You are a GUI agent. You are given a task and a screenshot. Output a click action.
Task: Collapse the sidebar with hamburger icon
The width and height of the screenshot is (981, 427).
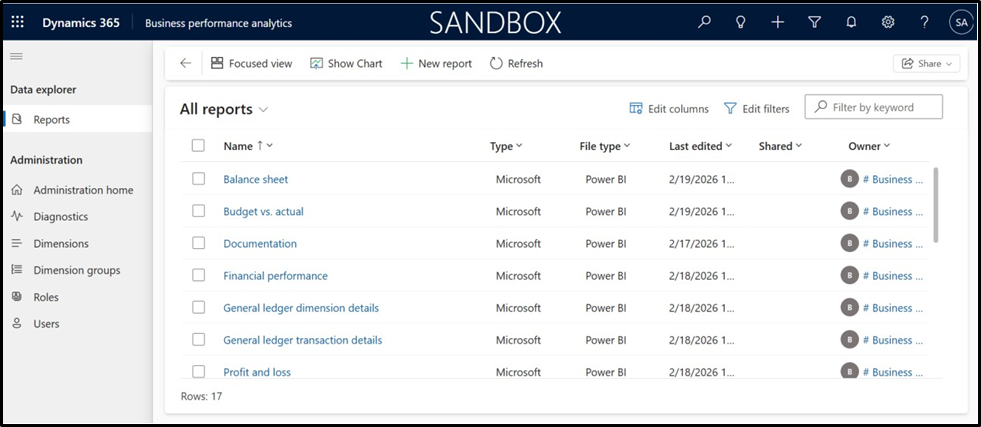click(x=16, y=56)
